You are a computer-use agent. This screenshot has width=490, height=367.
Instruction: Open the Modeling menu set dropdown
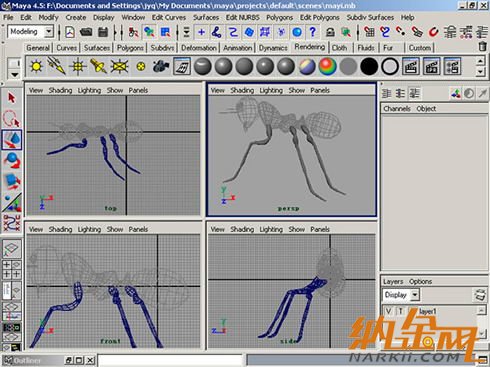49,32
